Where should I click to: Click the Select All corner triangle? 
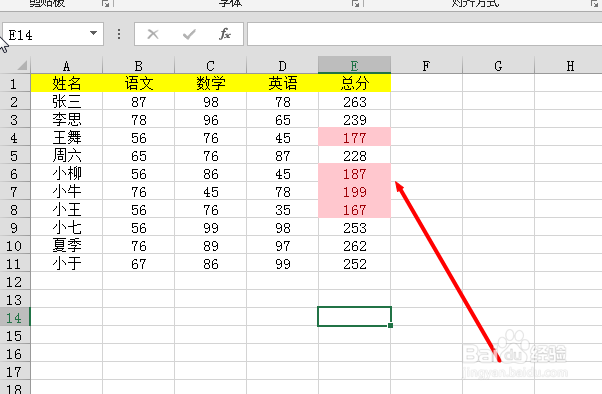tap(22, 66)
